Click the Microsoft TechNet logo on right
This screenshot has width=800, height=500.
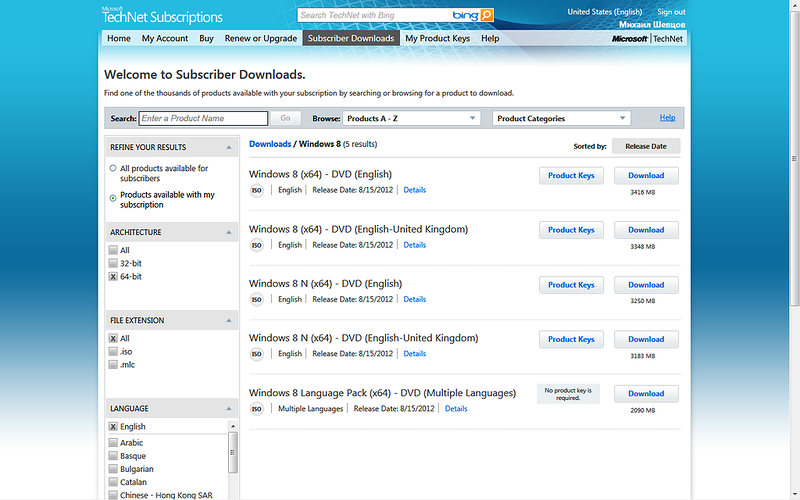[x=647, y=39]
